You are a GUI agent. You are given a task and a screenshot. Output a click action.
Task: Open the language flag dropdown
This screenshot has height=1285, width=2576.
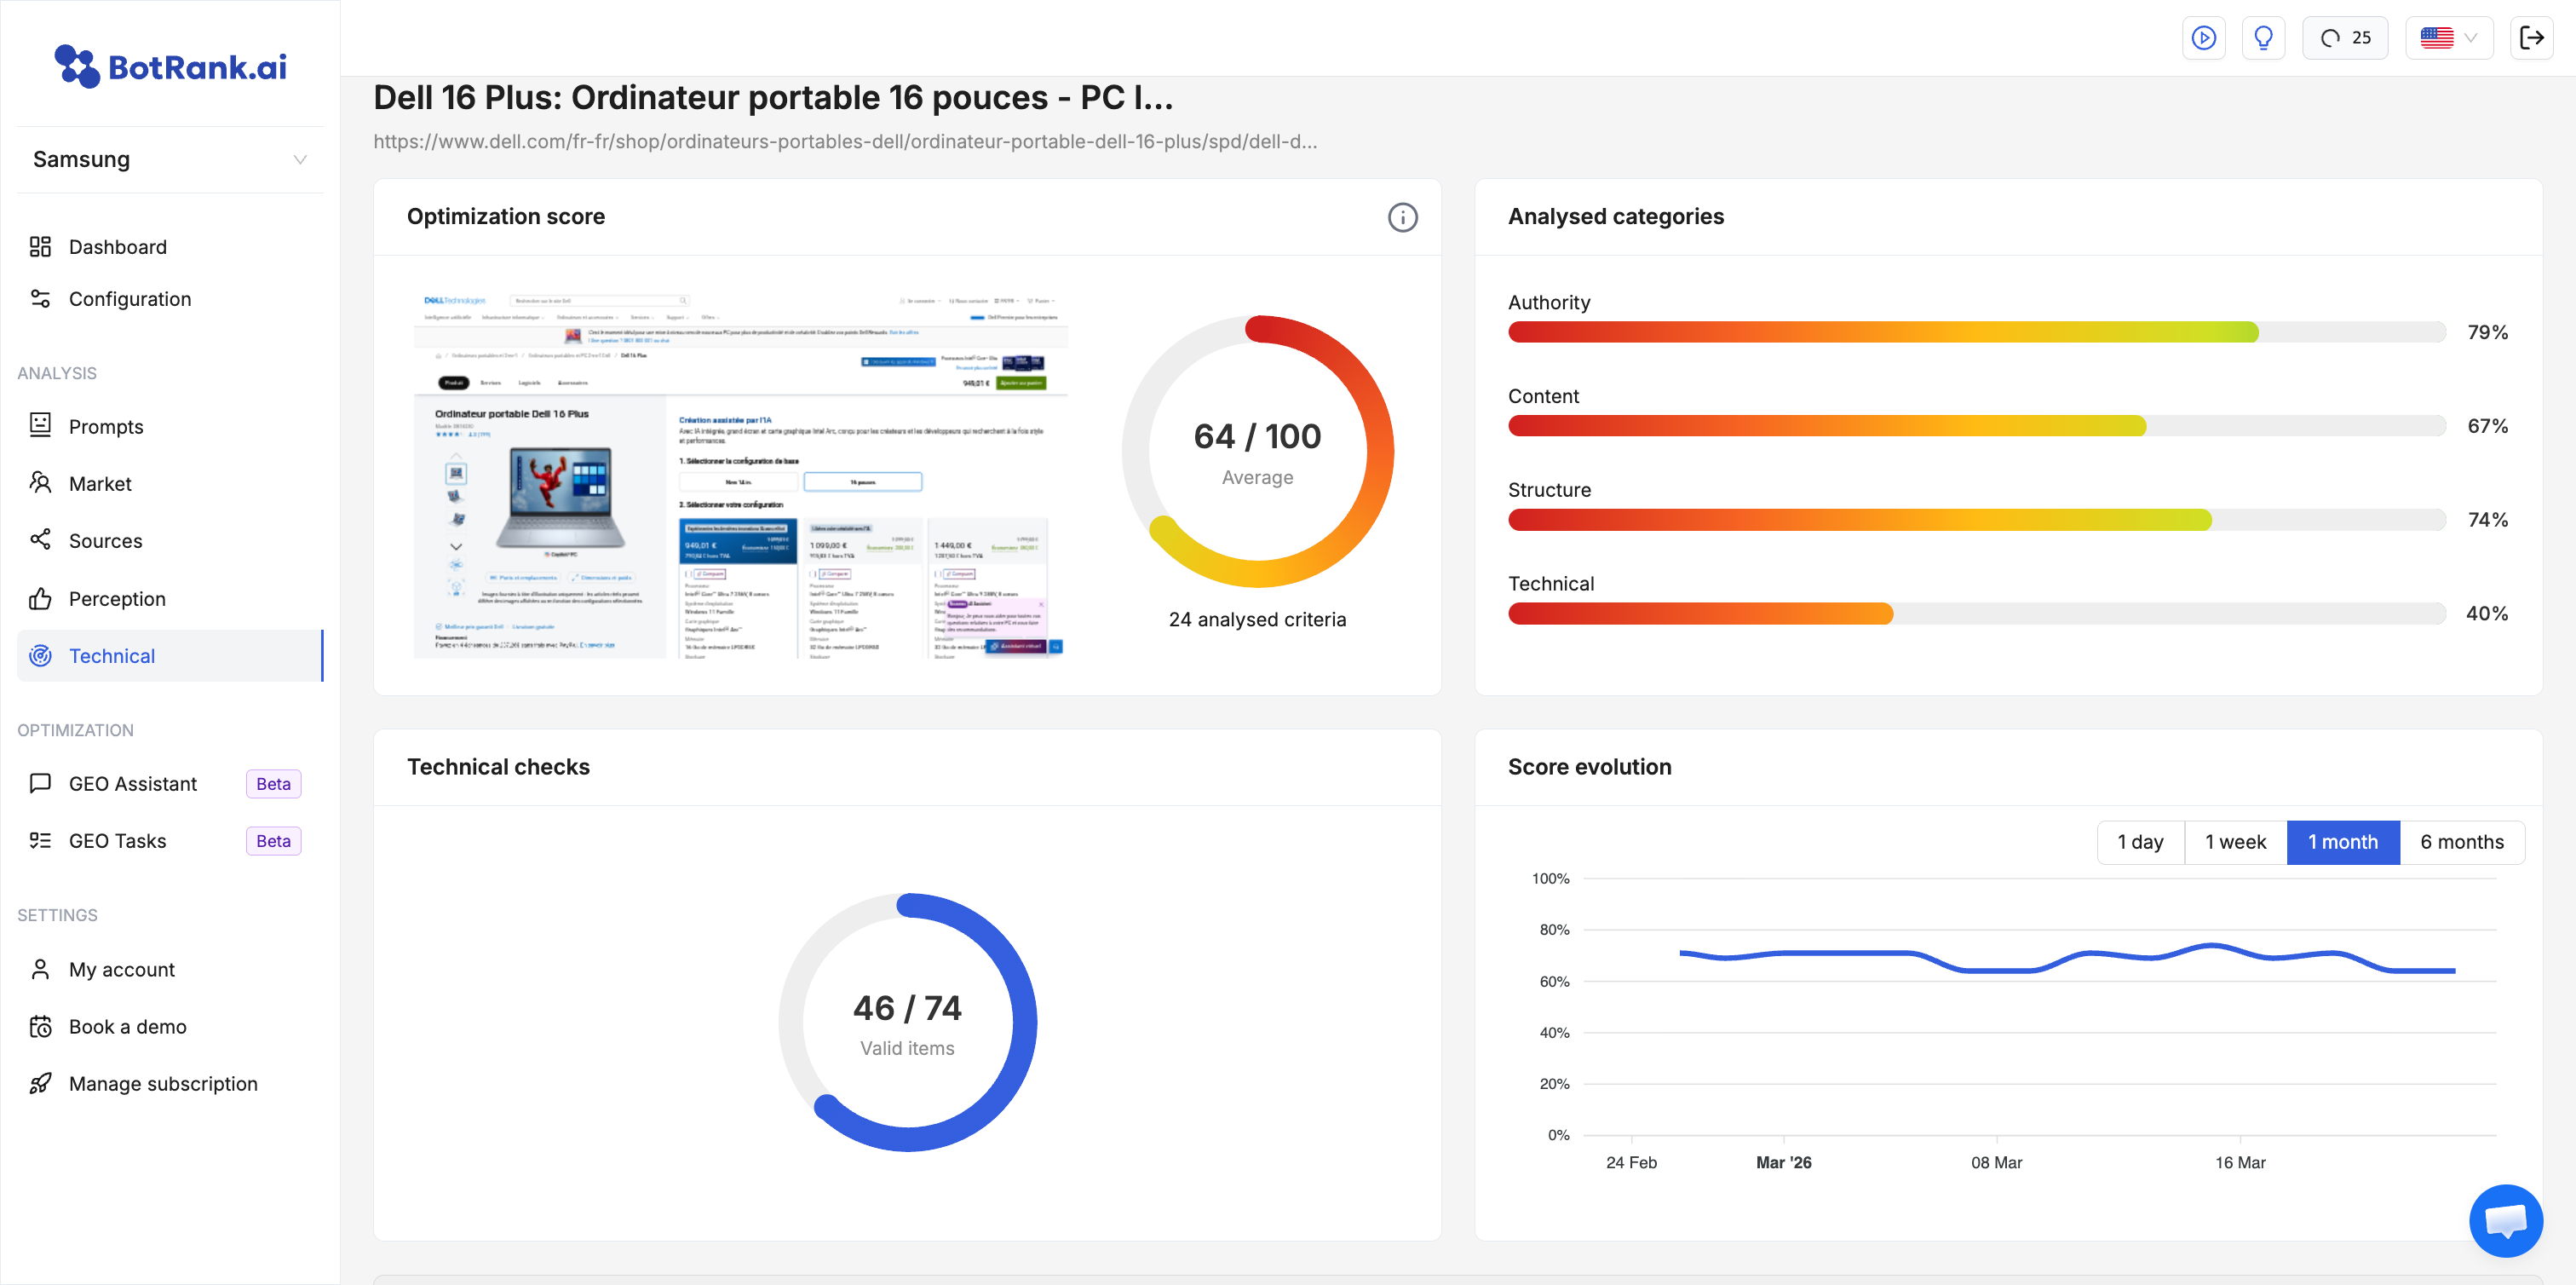click(x=2448, y=38)
